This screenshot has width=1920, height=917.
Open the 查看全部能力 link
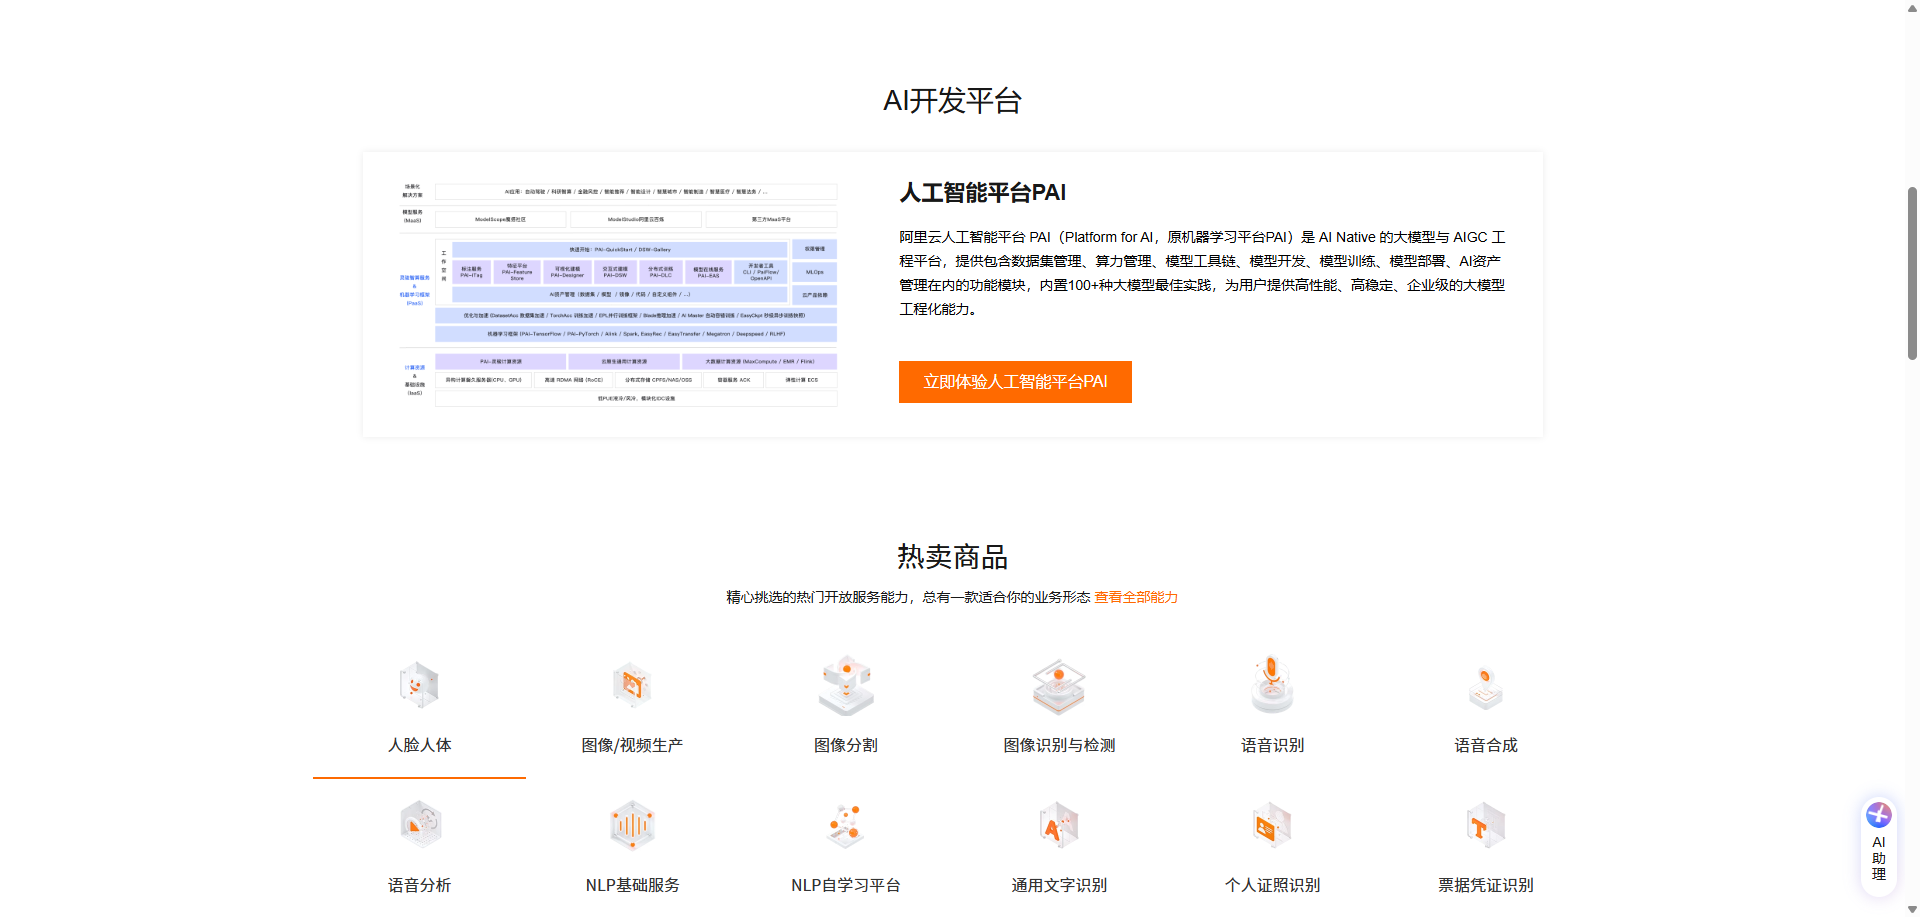pos(1136,597)
